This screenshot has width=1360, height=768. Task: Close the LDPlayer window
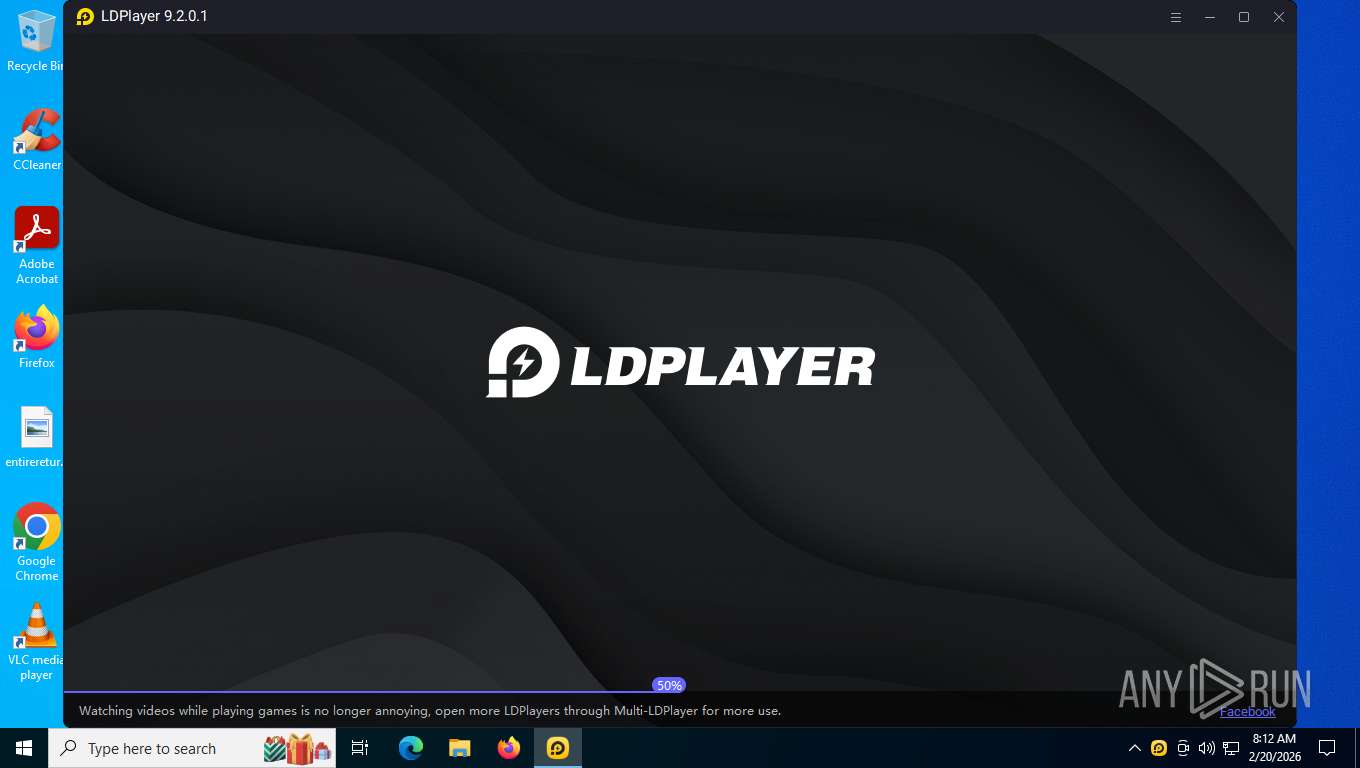[x=1278, y=17]
